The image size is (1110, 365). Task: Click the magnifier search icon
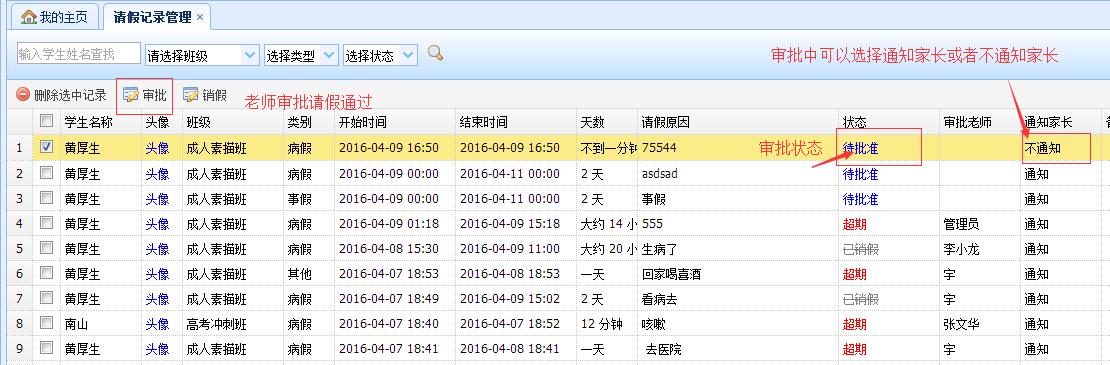(435, 53)
